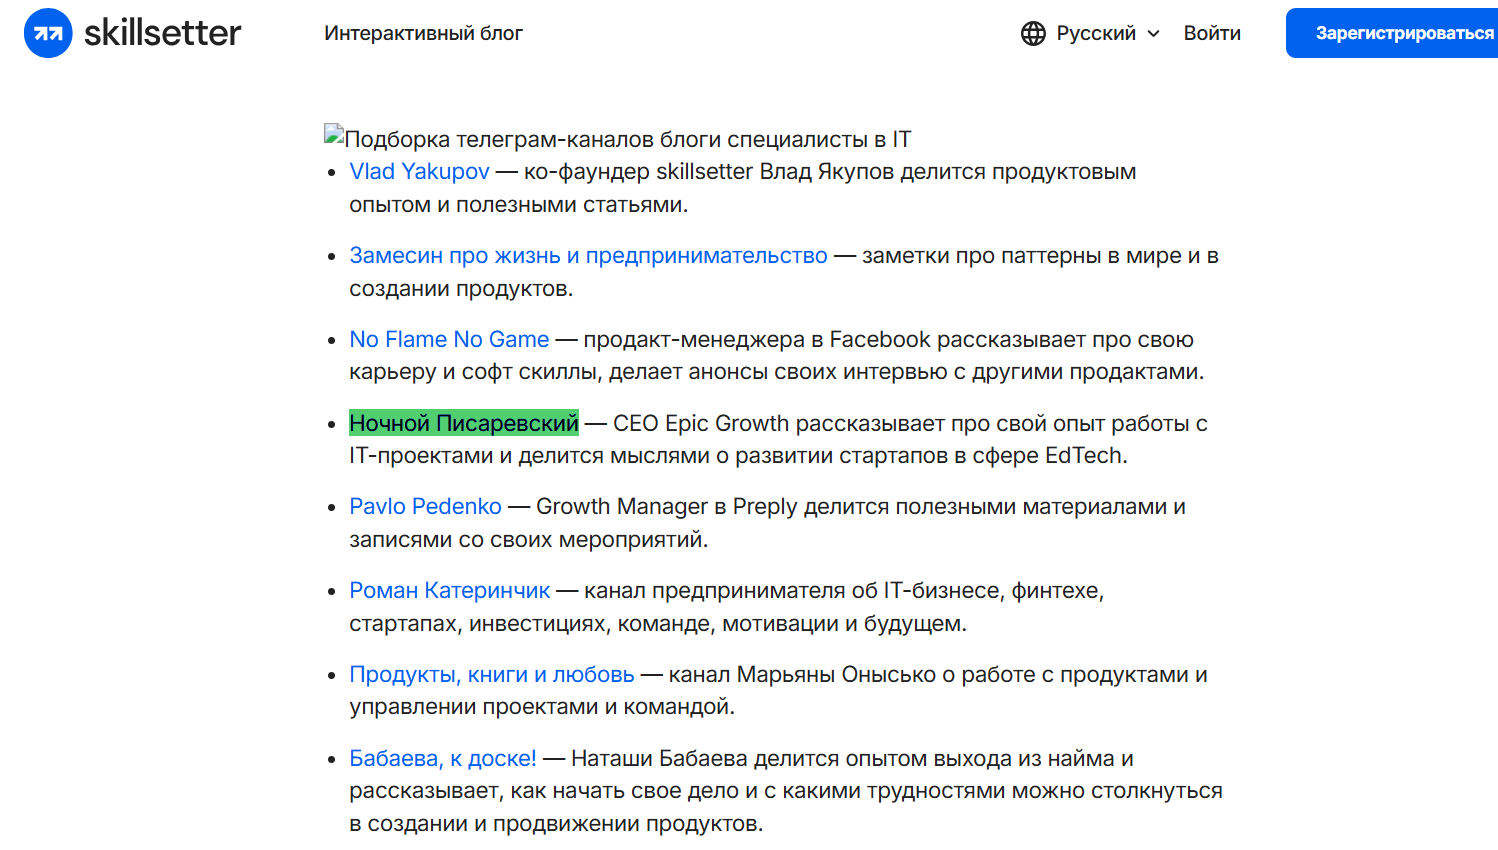Click text 'канал Марьяны Онысько'
This screenshot has height=850, width=1498.
coord(802,675)
